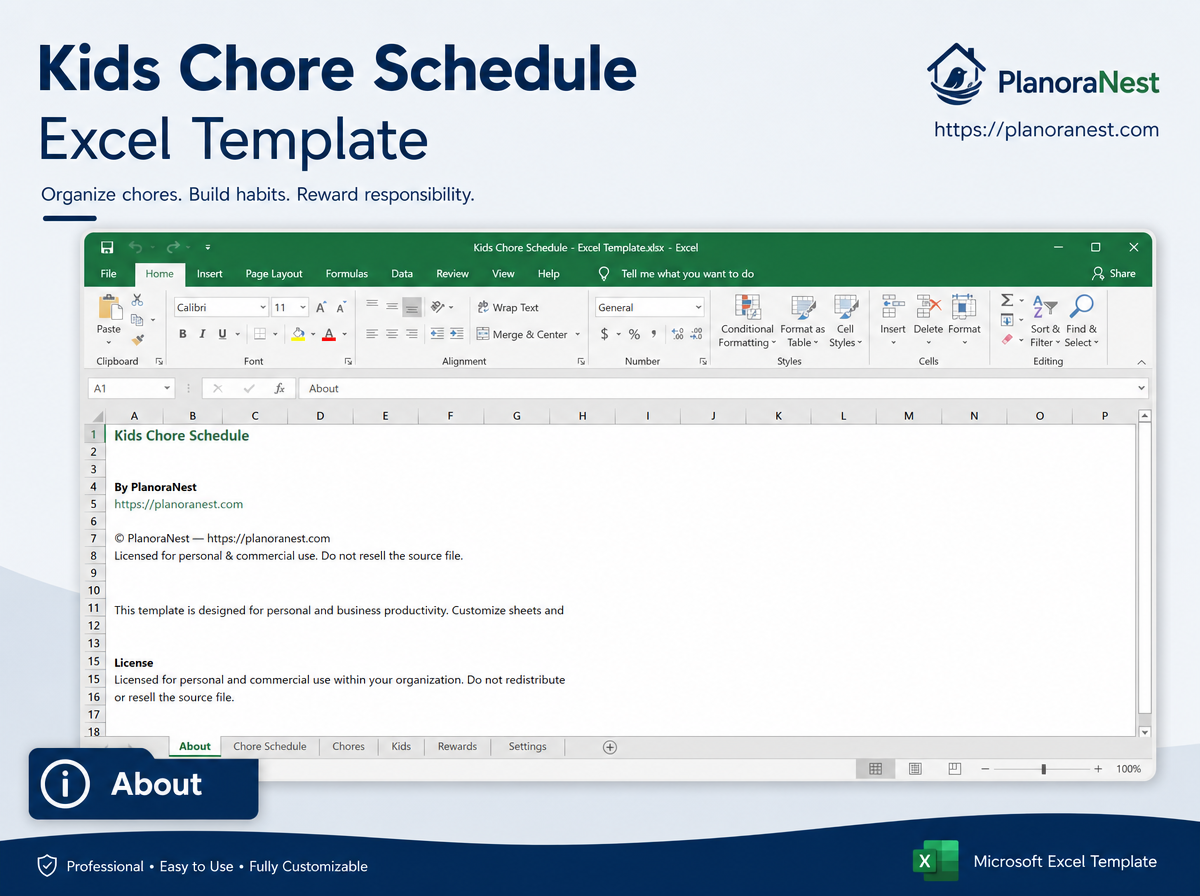The width and height of the screenshot is (1200, 896).
Task: Decrease font size with the smaller A
Action: [x=342, y=308]
